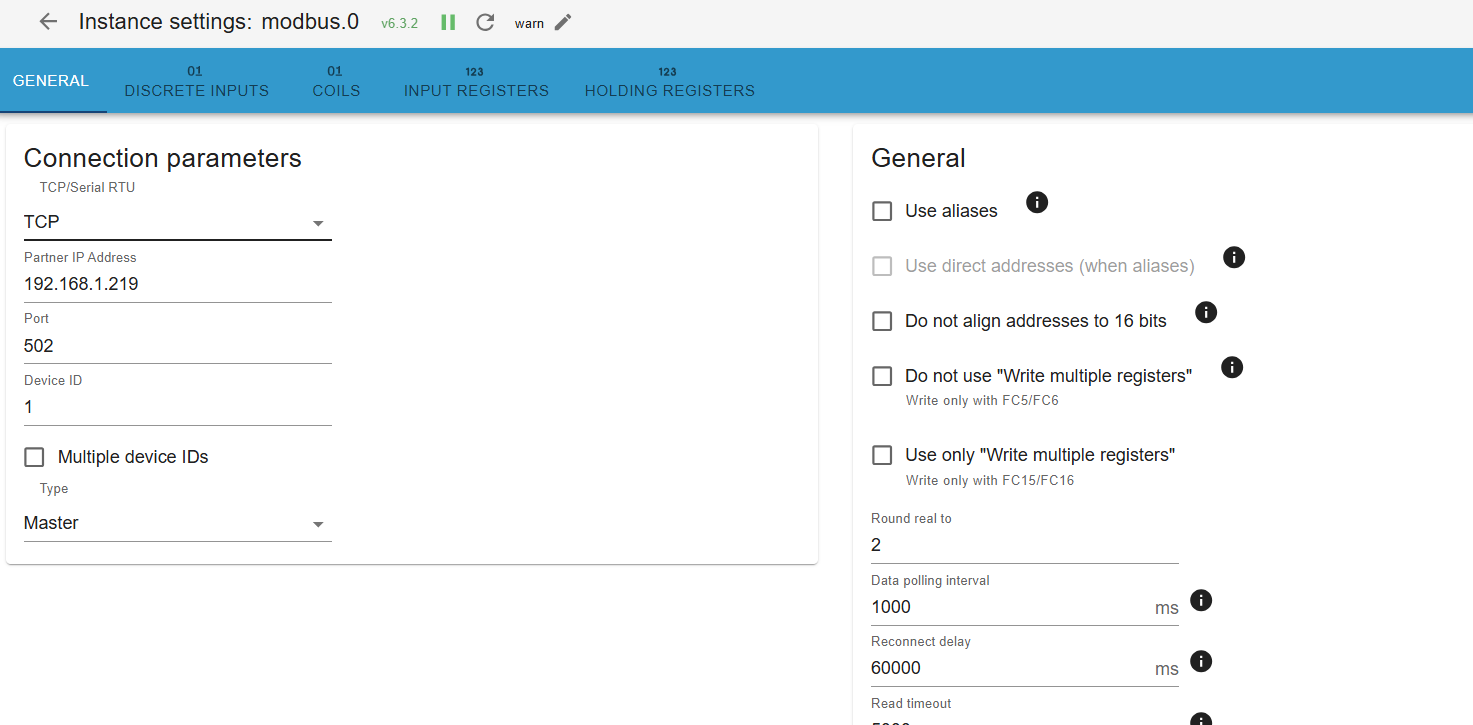Focus the Port number field
The image size is (1473, 725).
(x=177, y=346)
